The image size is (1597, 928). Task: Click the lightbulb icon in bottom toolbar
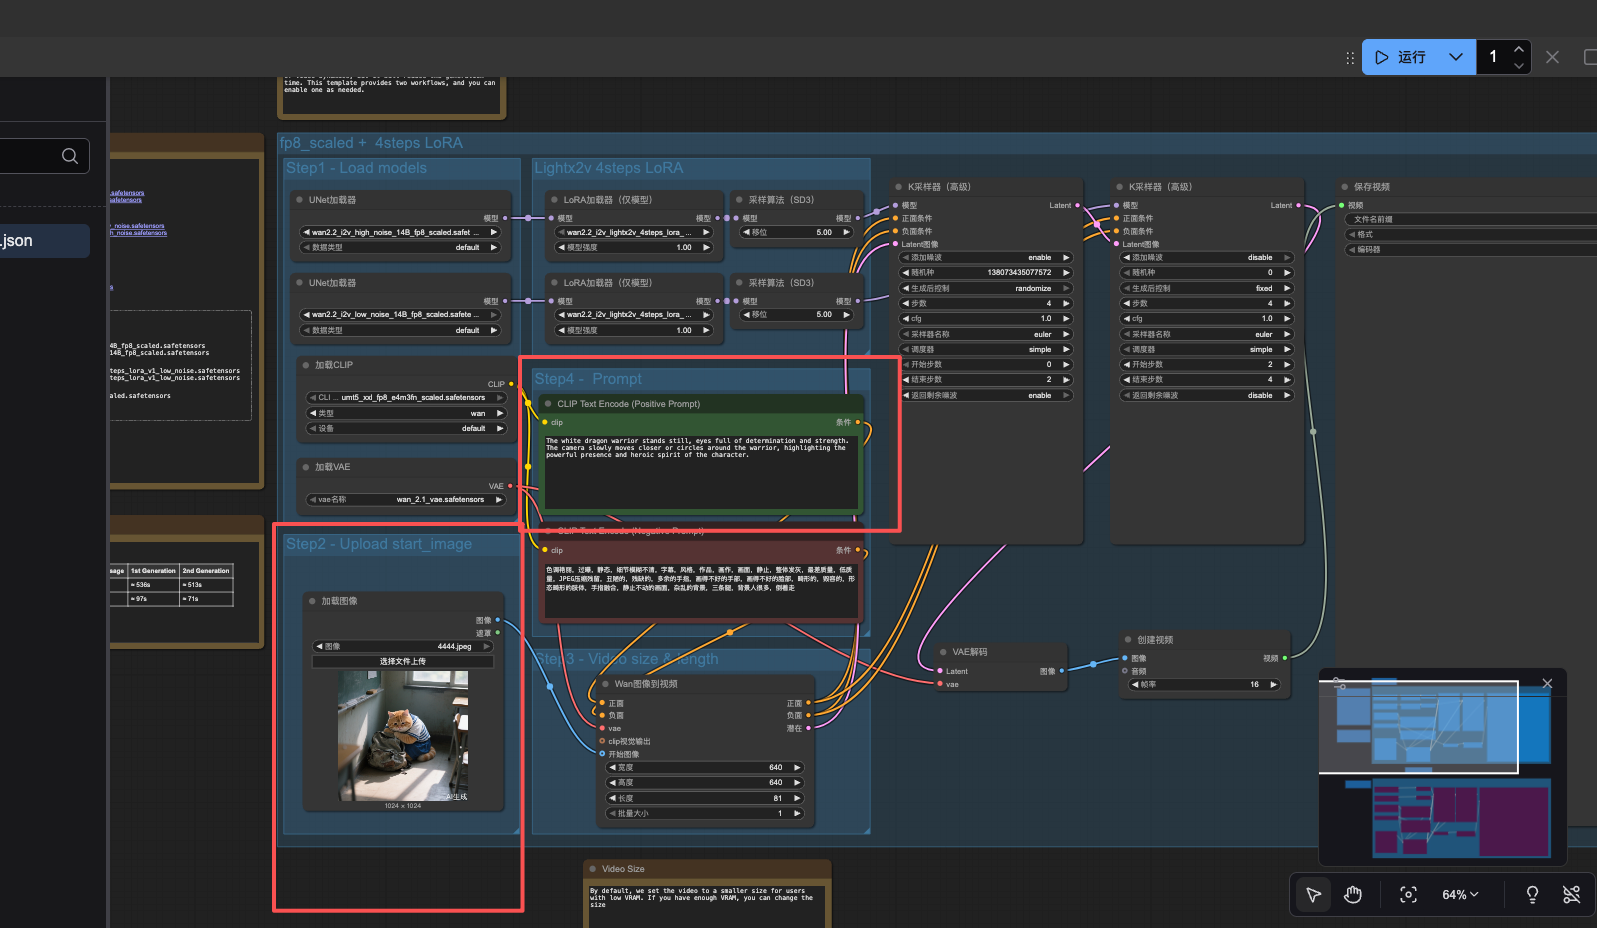[1532, 895]
